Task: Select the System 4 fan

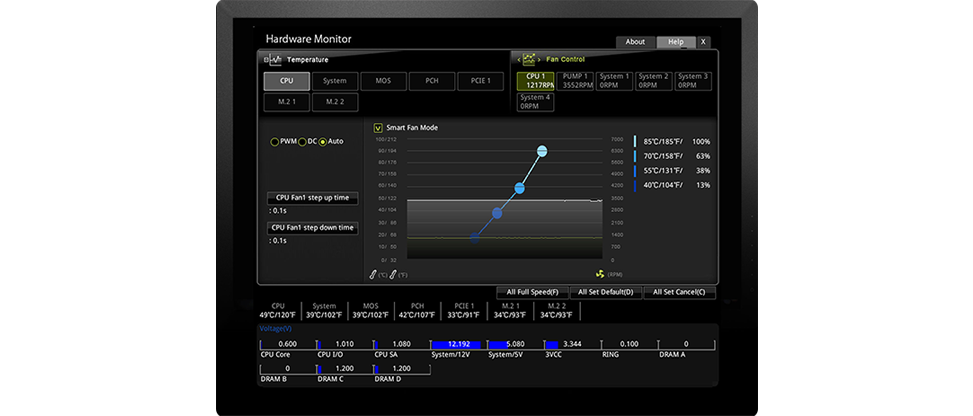Action: click(536, 102)
